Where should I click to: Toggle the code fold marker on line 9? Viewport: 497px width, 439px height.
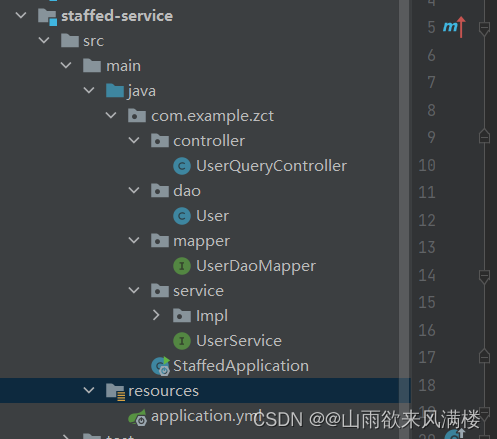coord(484,136)
